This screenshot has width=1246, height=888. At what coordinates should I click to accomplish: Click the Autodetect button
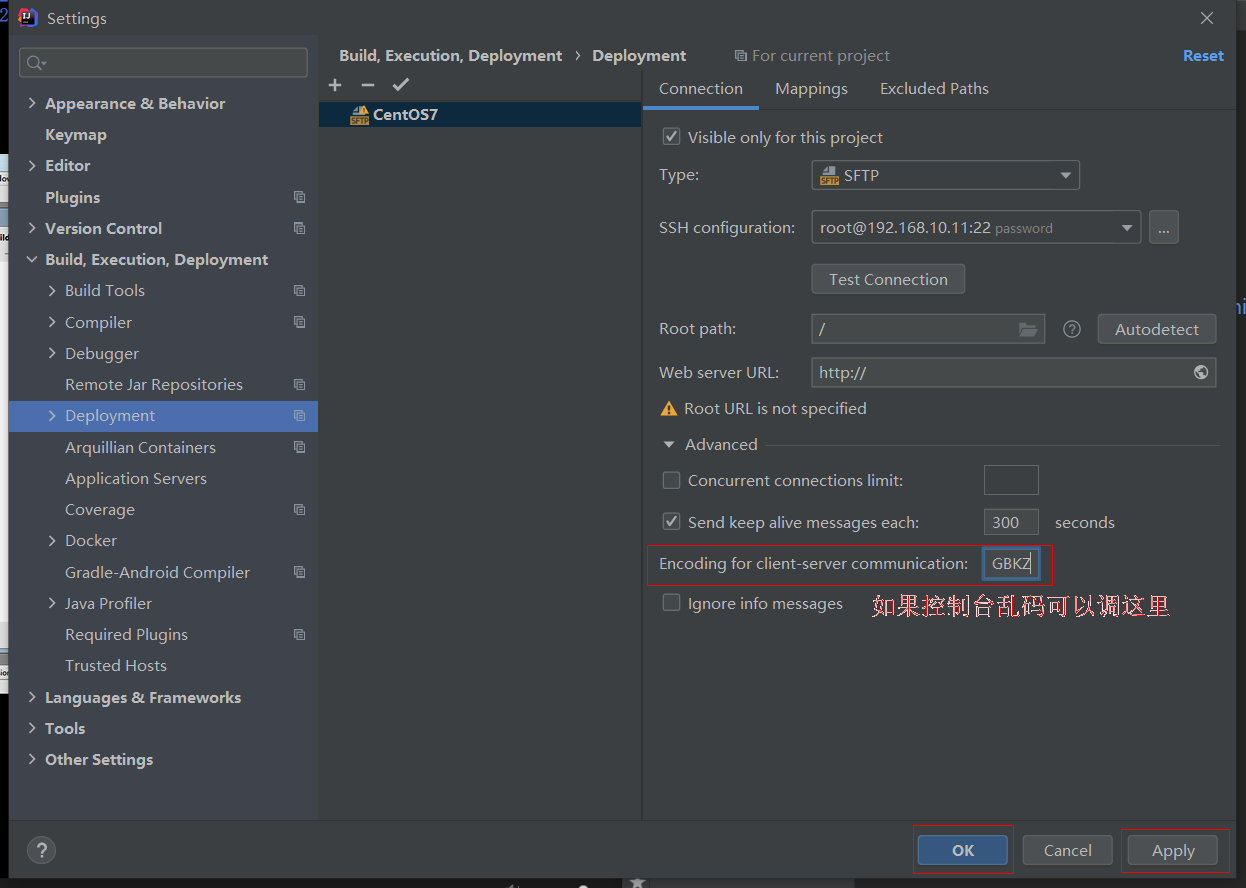click(x=1157, y=329)
